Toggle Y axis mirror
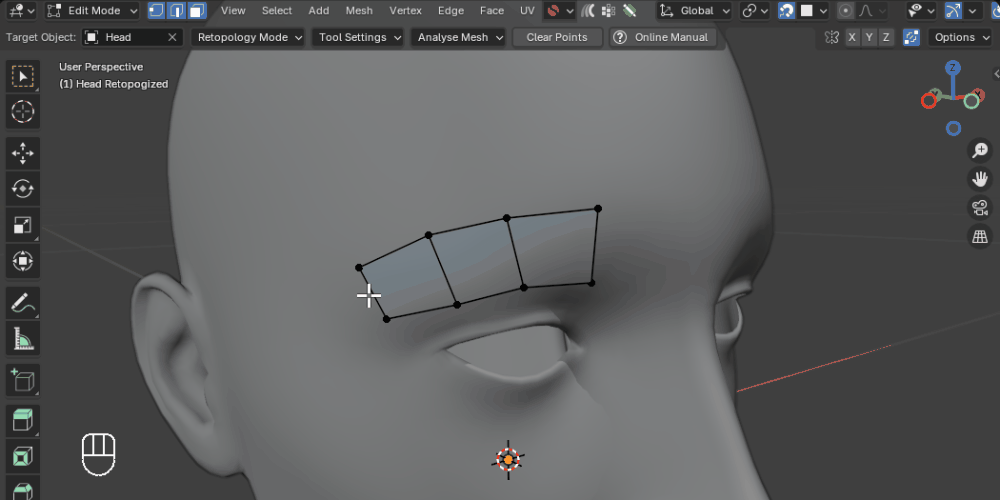This screenshot has width=1000, height=500. [869, 37]
